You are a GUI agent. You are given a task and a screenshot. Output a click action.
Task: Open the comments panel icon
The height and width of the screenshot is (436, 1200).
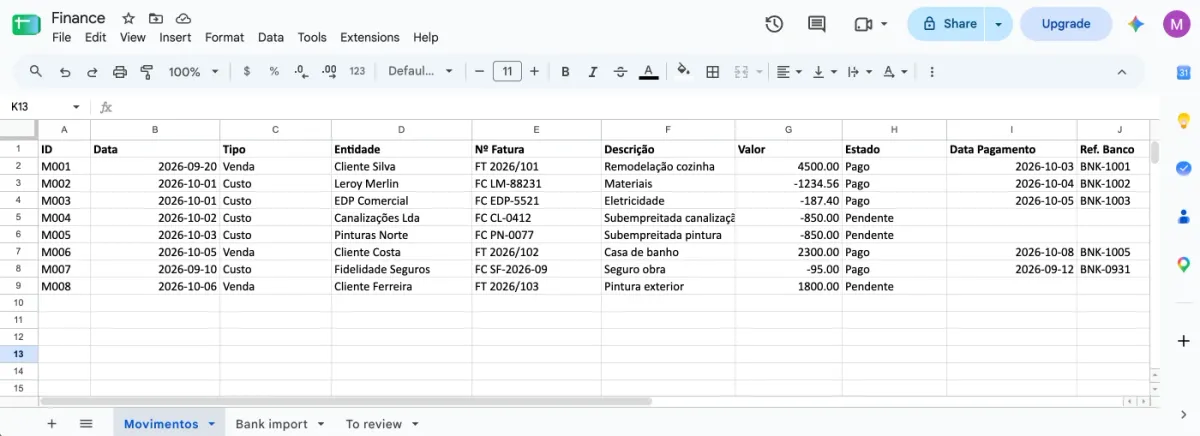[817, 24]
